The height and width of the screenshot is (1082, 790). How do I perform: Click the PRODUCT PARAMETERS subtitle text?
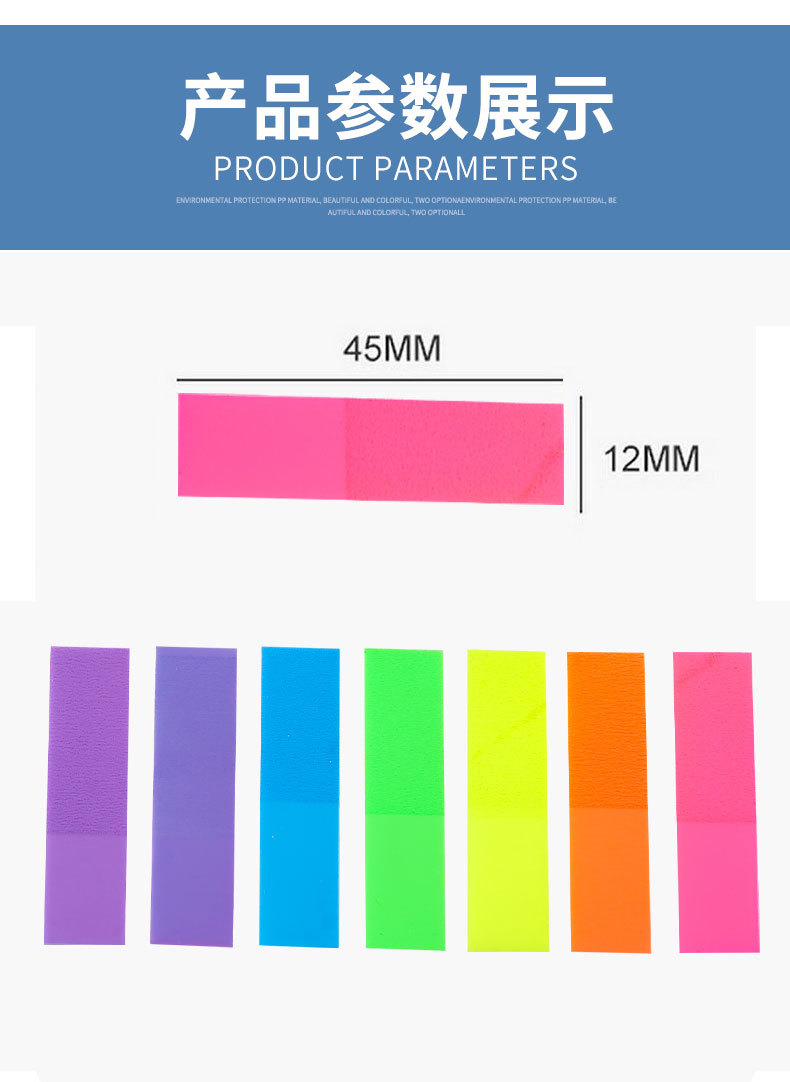click(396, 167)
